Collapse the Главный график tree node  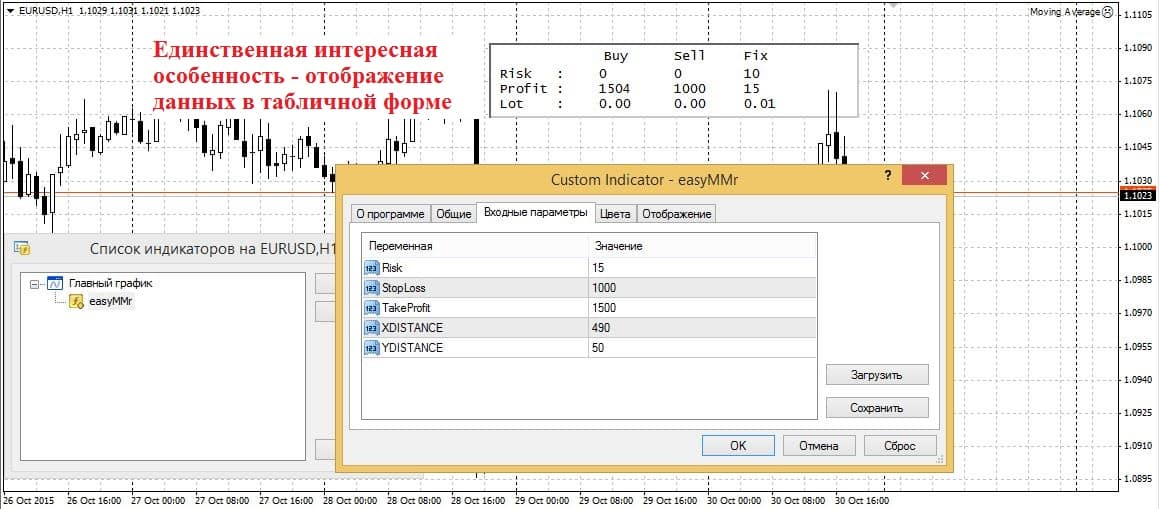click(x=34, y=284)
